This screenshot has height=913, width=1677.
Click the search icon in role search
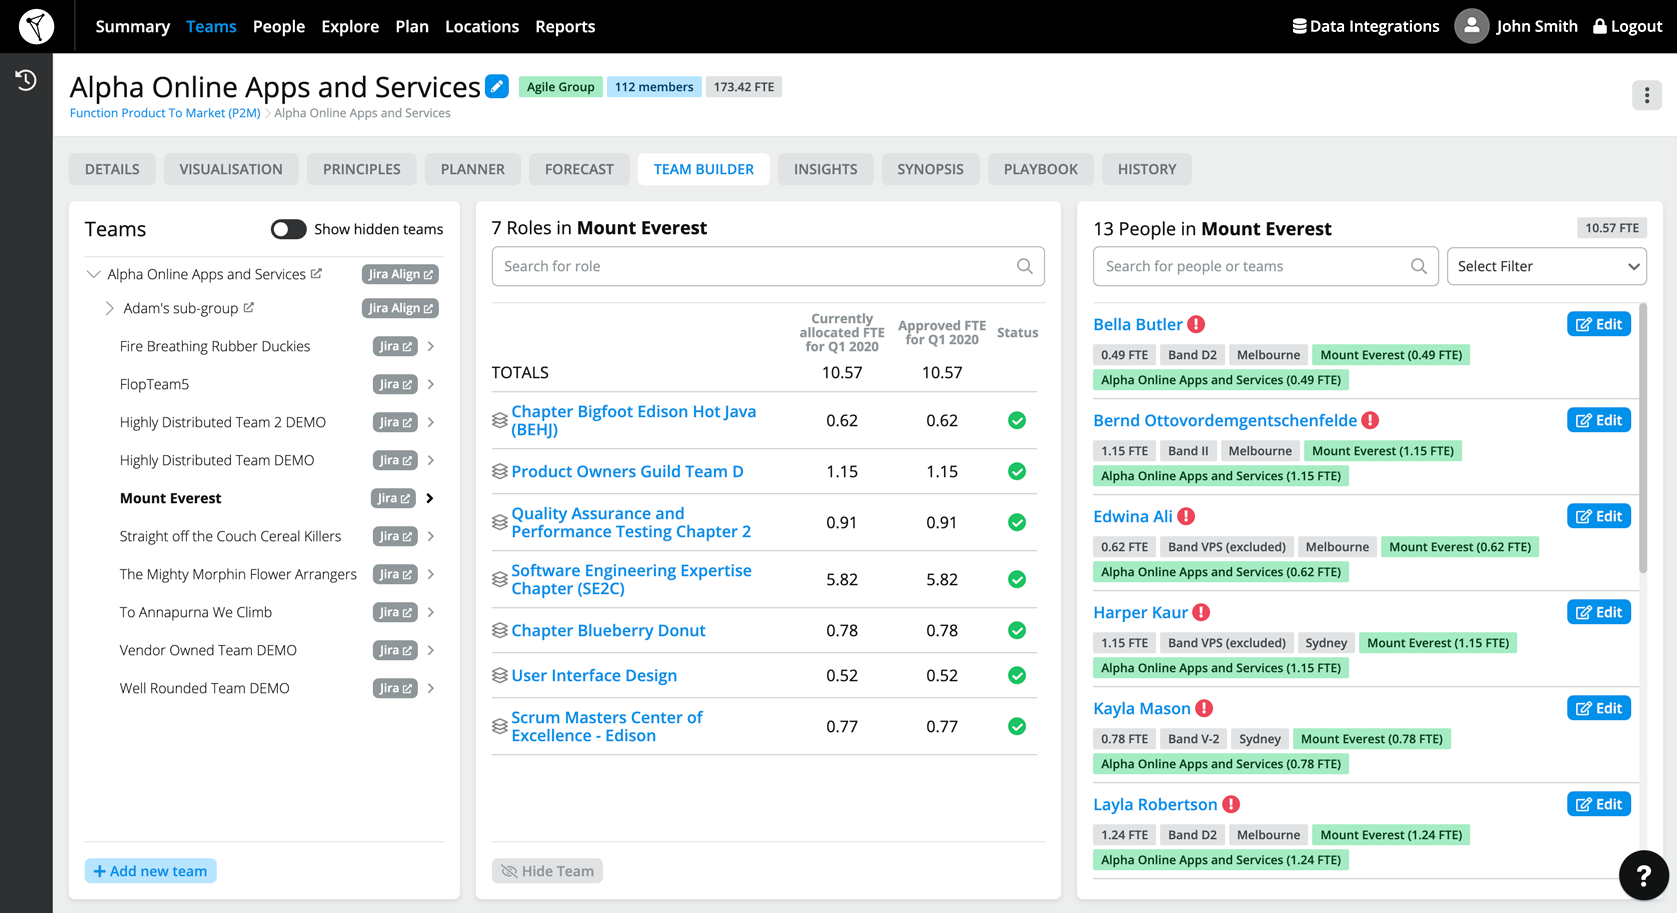1024,266
